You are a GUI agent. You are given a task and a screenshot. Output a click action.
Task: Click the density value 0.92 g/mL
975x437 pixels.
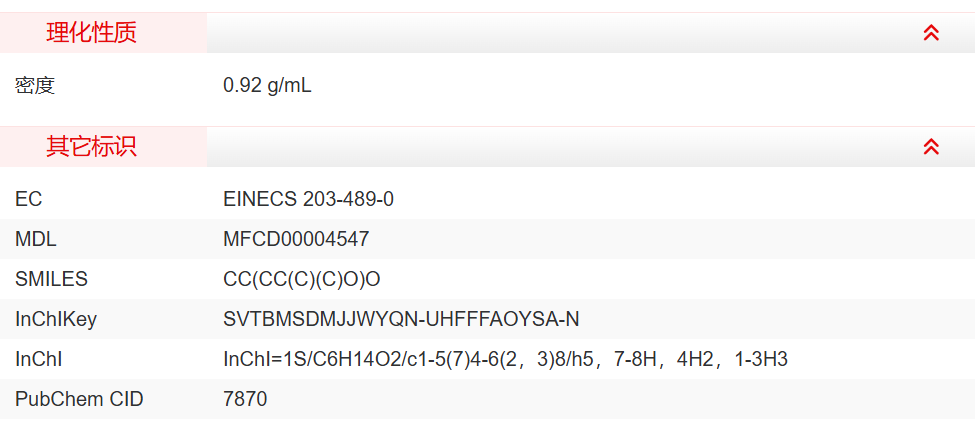tap(267, 86)
